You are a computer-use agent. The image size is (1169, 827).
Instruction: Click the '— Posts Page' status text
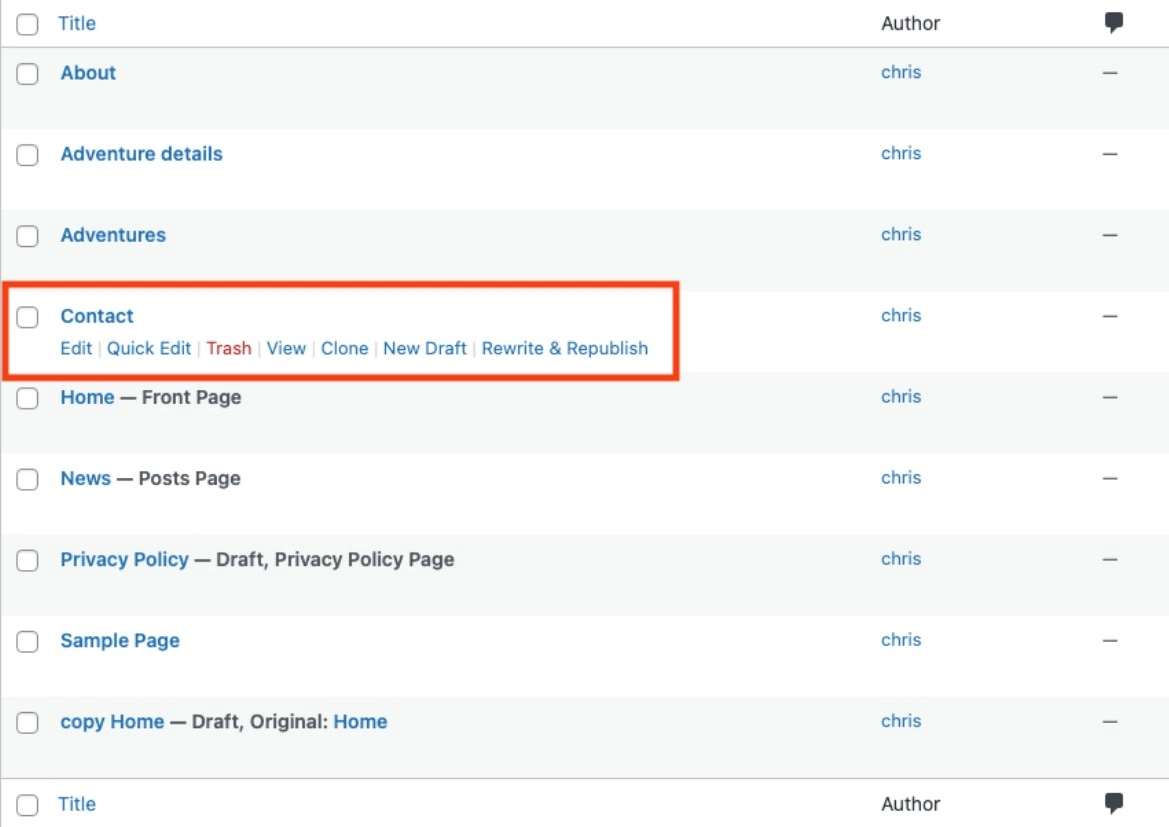[x=178, y=478]
